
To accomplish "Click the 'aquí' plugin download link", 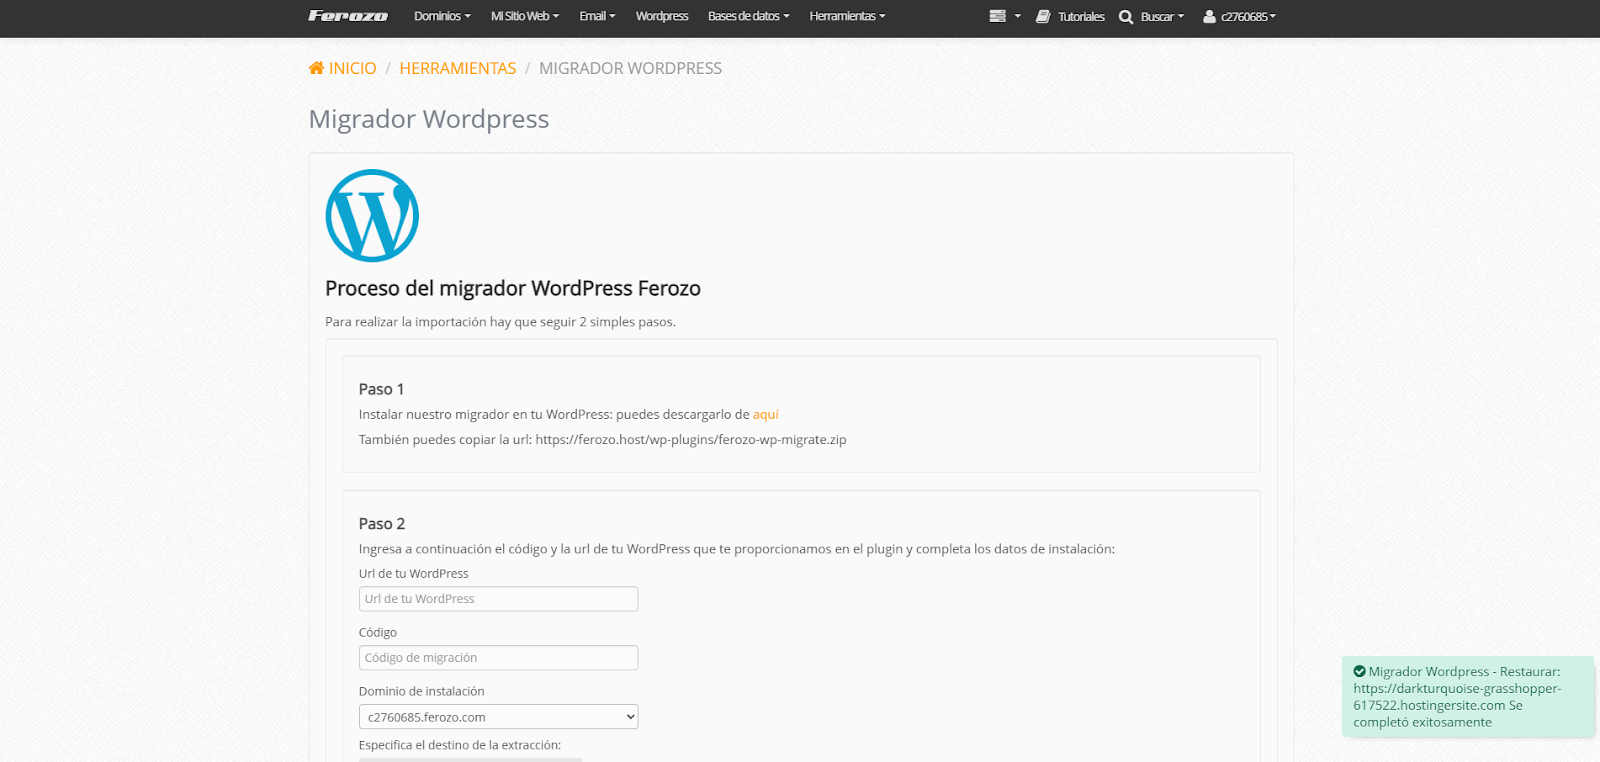I will tap(765, 414).
